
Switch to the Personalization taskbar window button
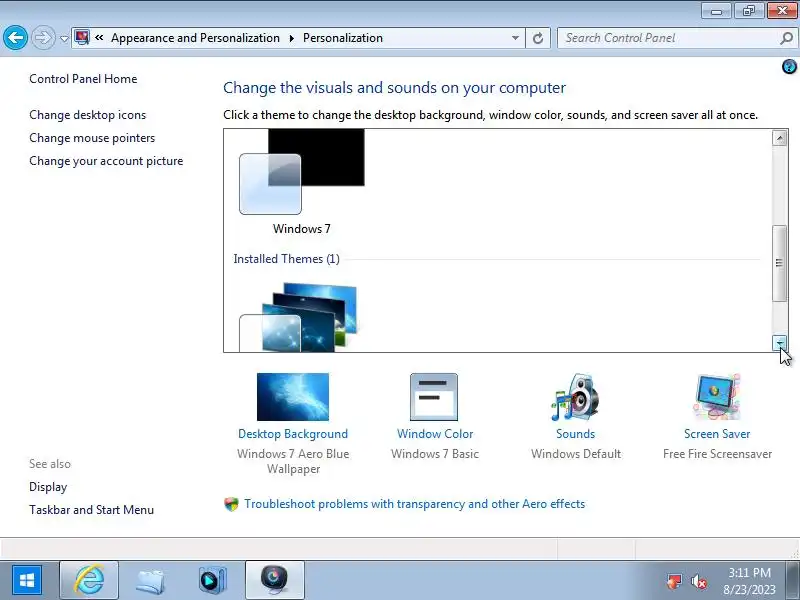pos(274,580)
